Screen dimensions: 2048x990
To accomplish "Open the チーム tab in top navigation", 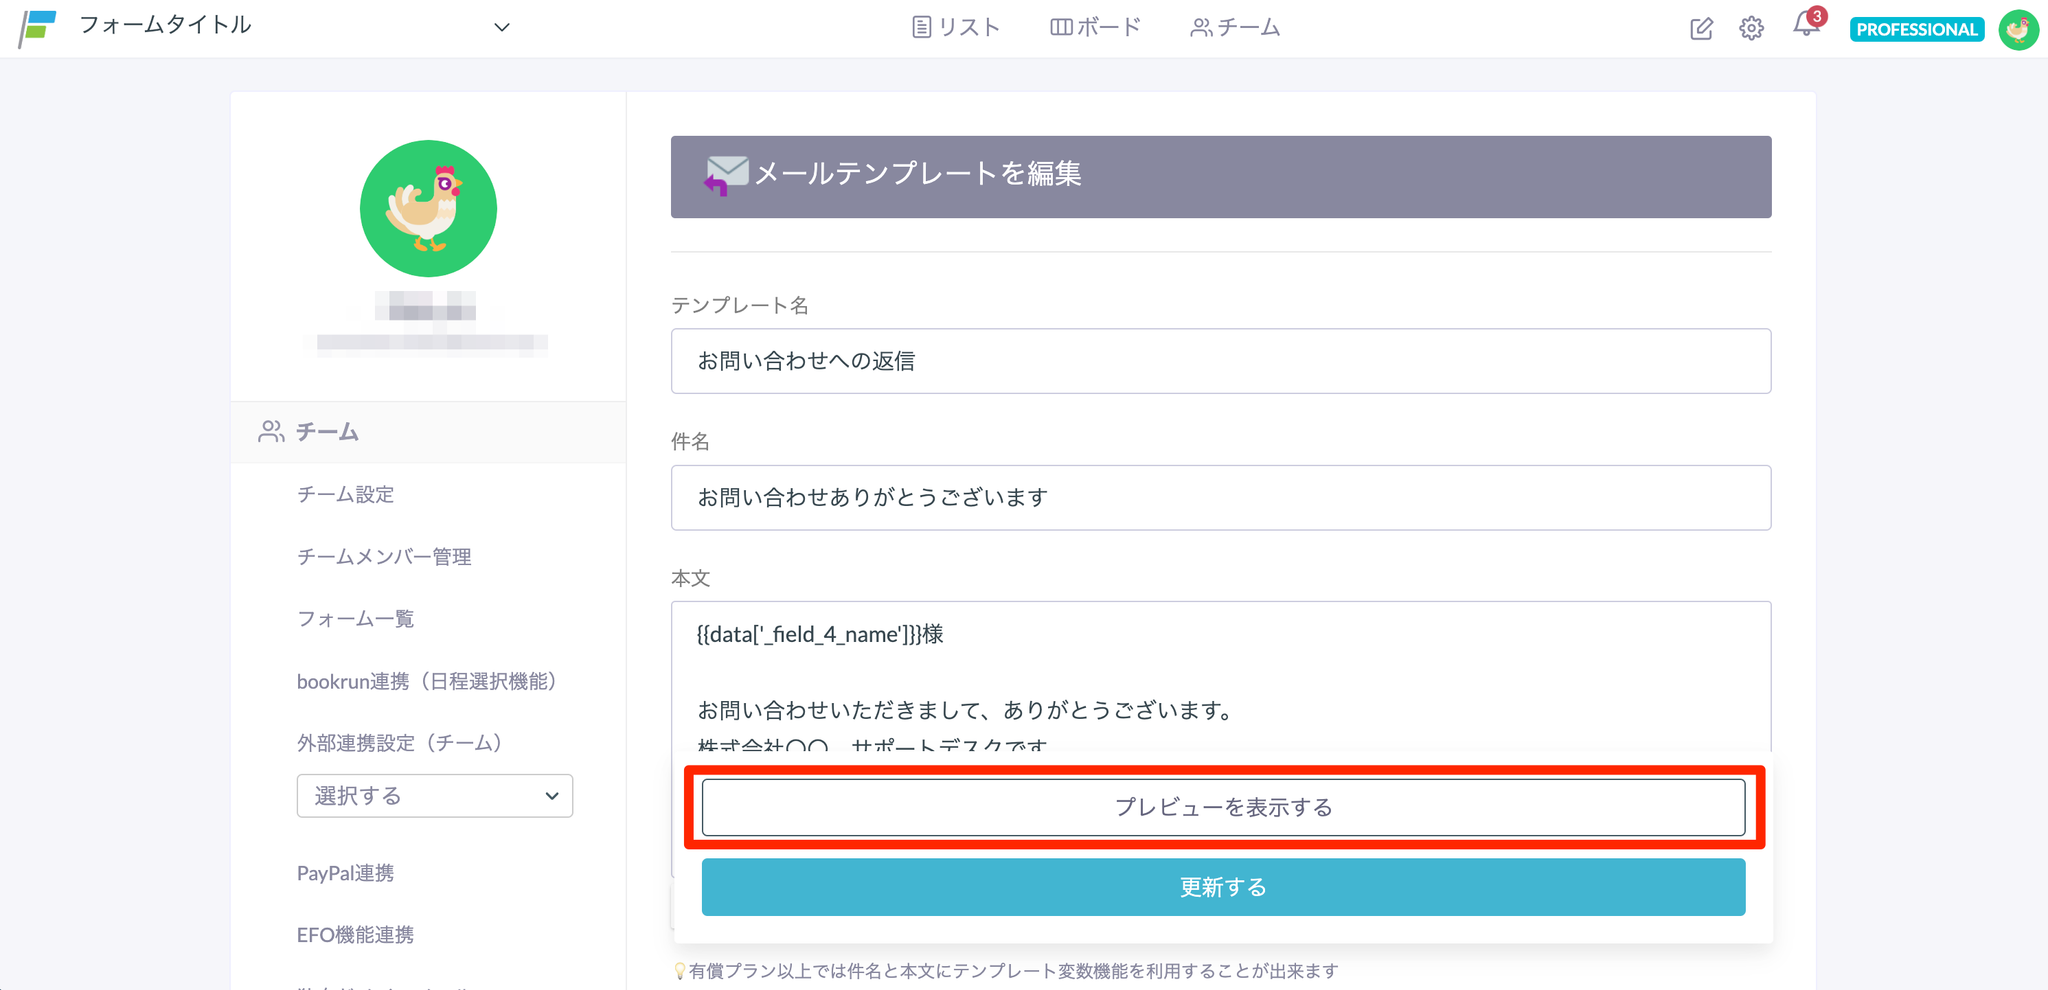I will click(x=1235, y=27).
